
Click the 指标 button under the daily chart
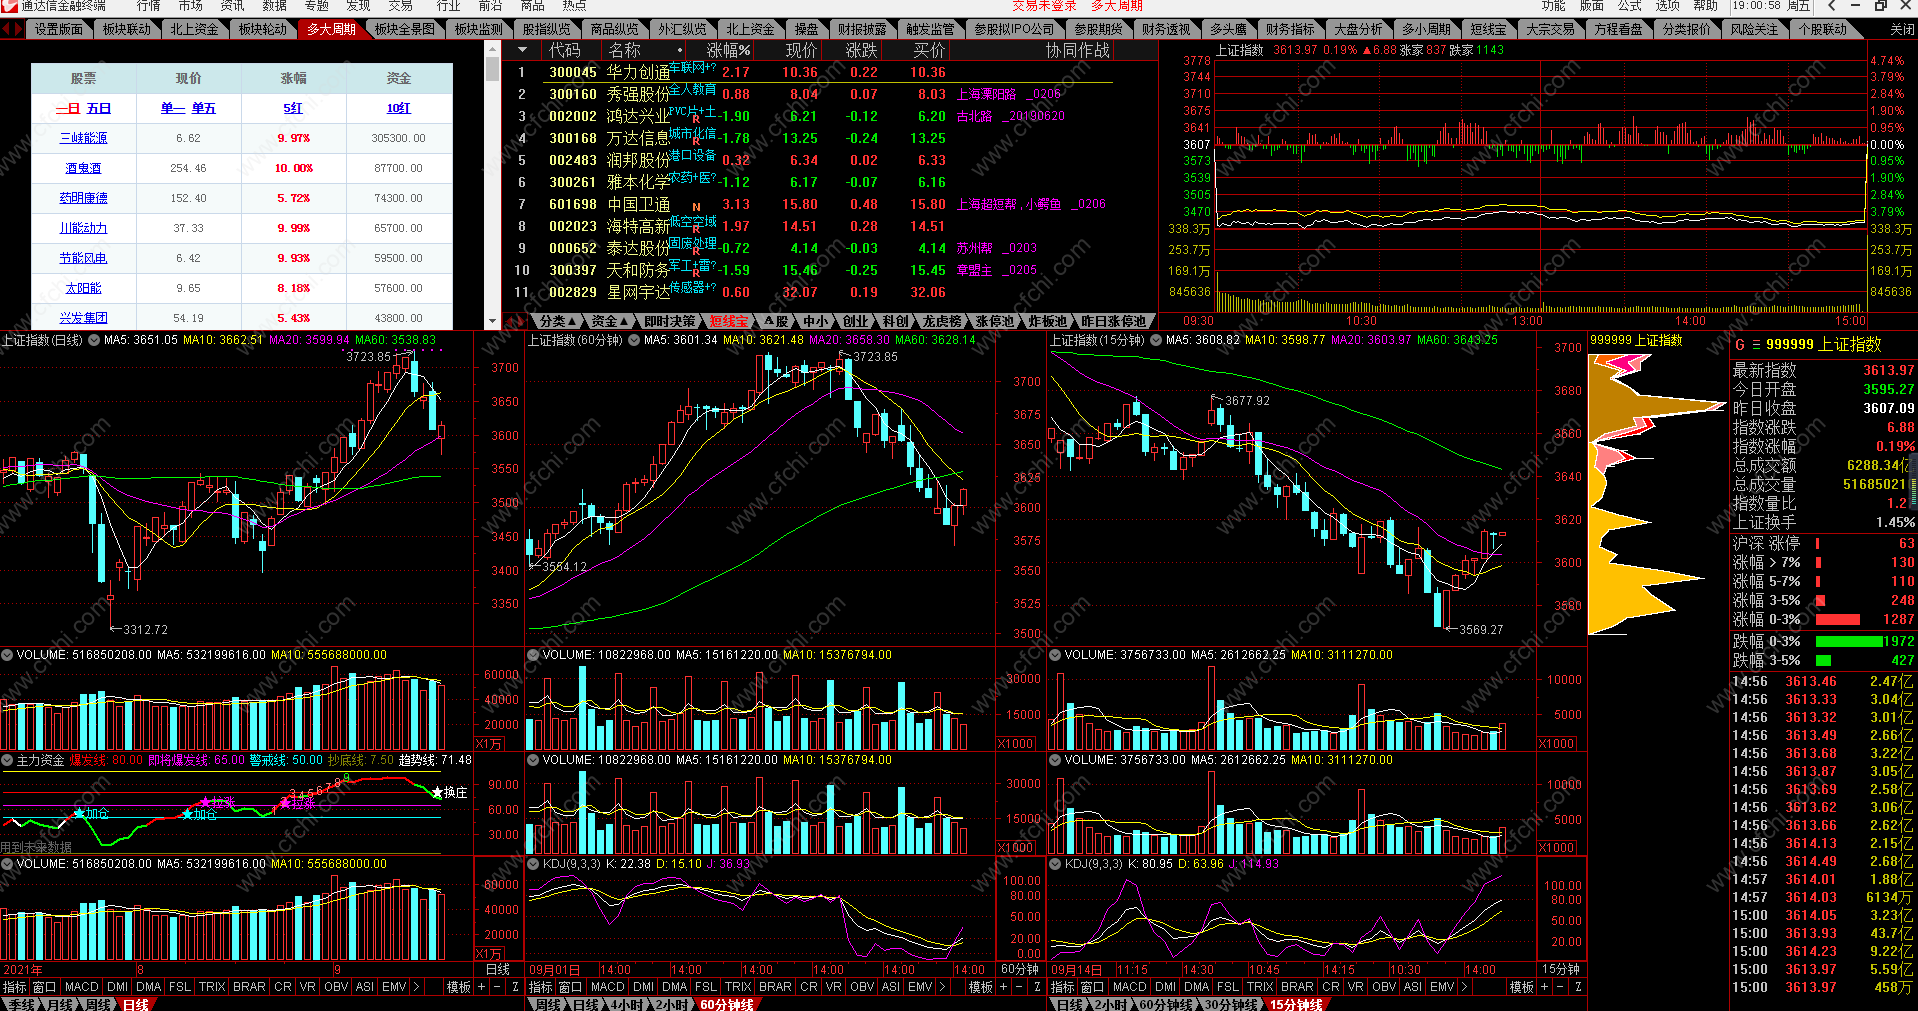tap(14, 987)
